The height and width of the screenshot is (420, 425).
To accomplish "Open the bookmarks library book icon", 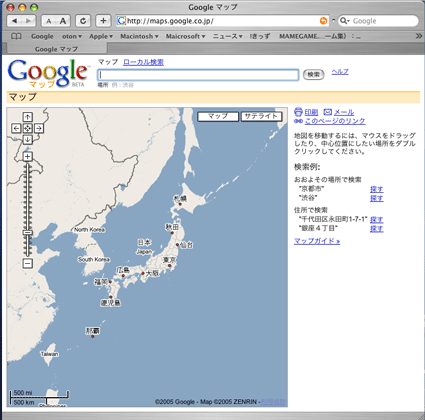I will coord(16,36).
